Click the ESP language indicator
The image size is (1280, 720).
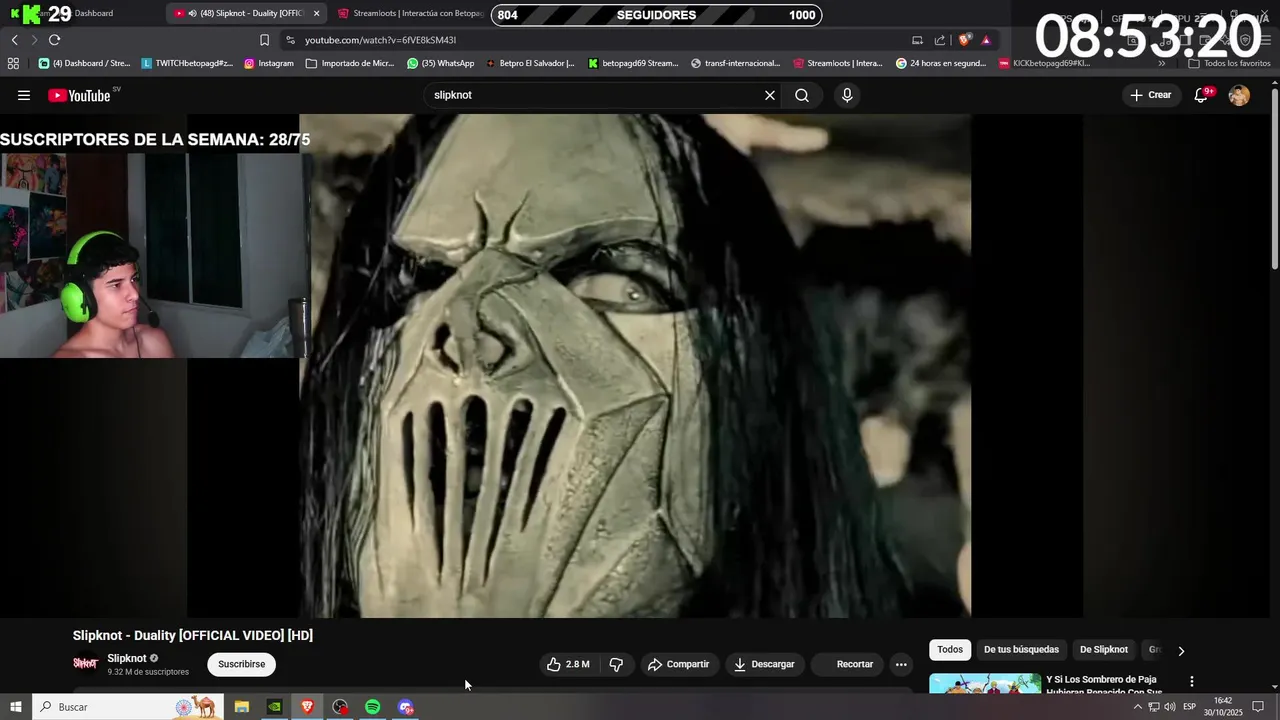pos(1189,707)
